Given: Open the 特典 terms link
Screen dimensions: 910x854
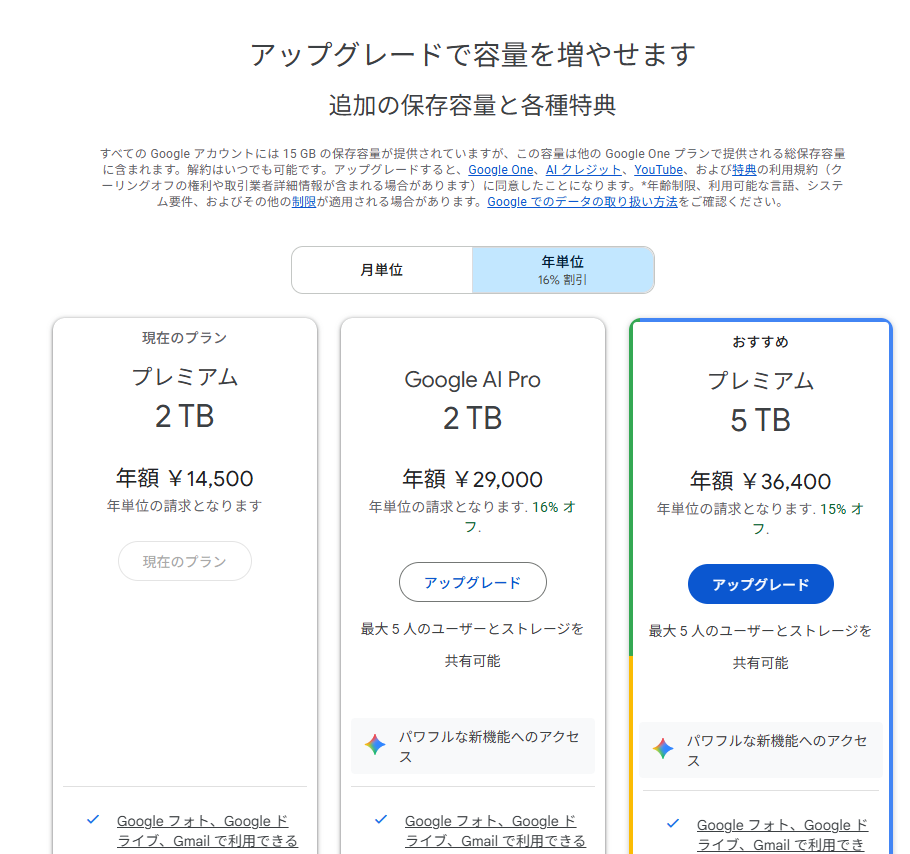Looking at the screenshot, I should [744, 170].
